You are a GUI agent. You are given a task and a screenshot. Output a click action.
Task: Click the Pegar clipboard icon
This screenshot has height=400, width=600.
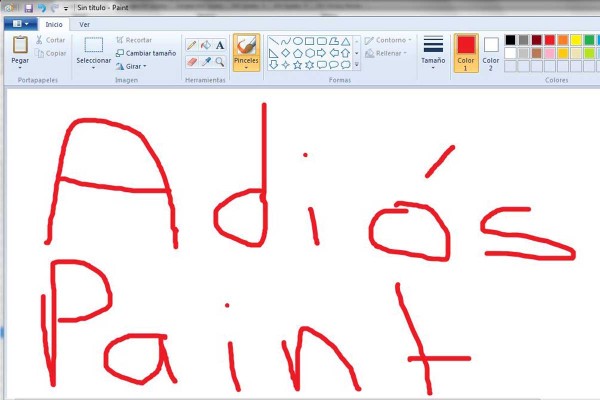pyautogui.click(x=20, y=44)
